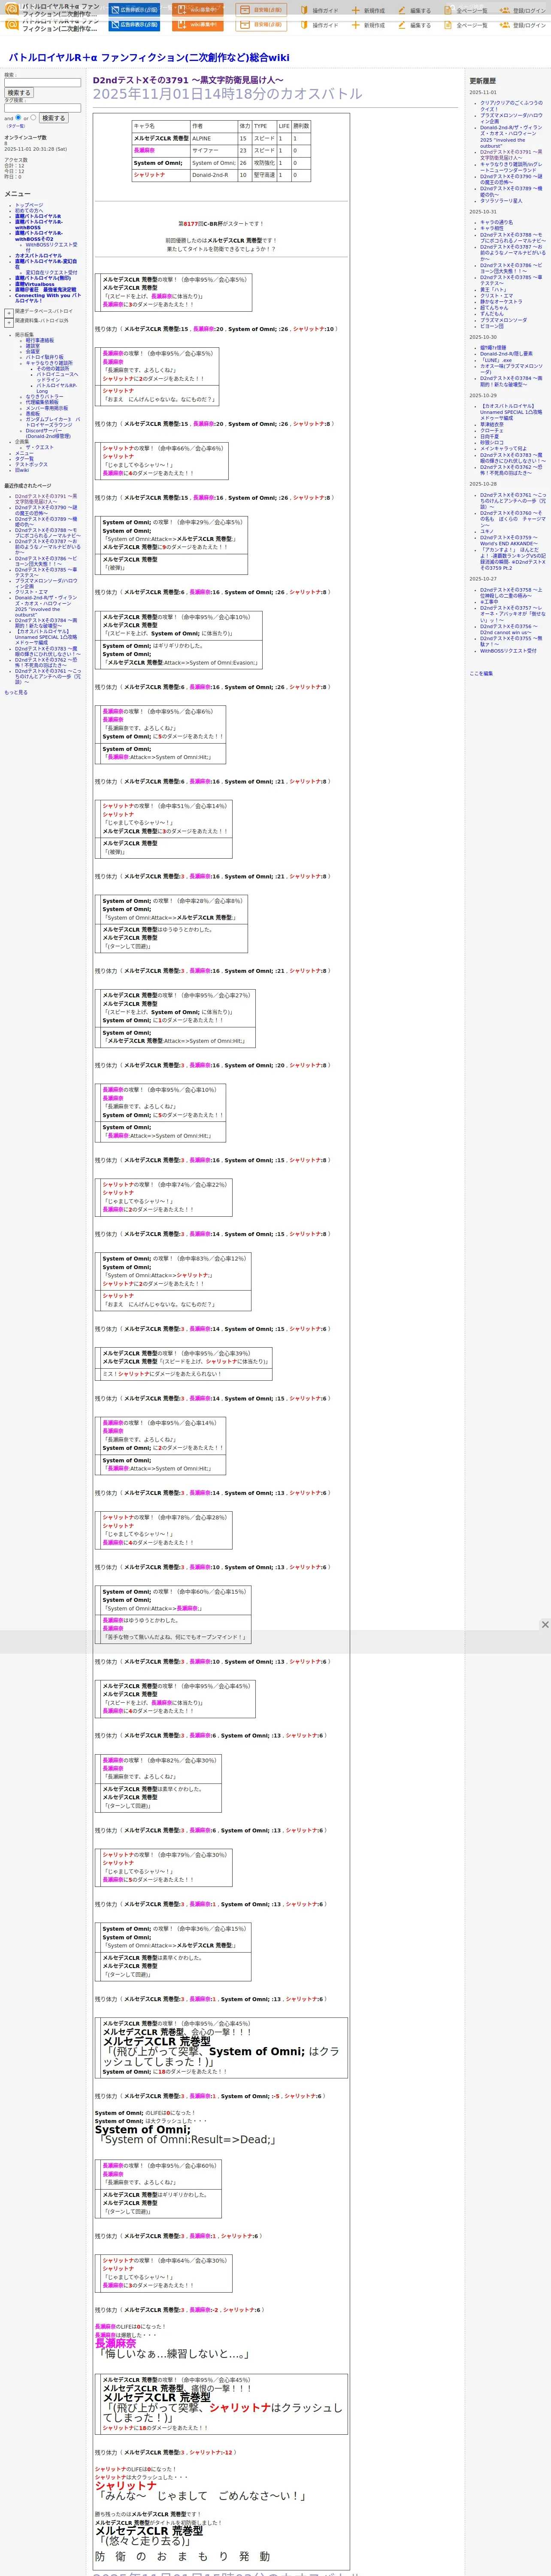
Task: Open 愚痴板 link
Action: click(x=33, y=413)
